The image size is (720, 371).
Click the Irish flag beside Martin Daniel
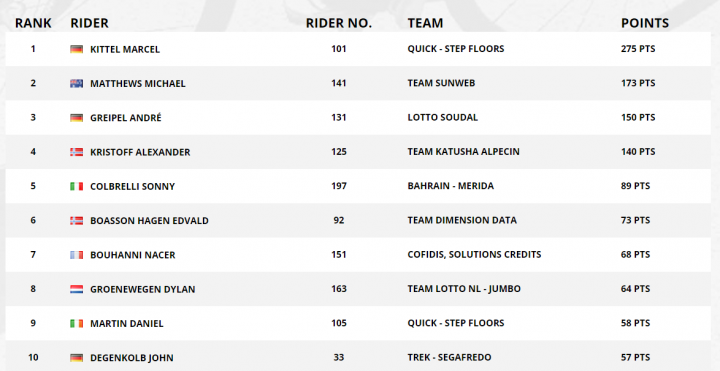click(x=76, y=323)
